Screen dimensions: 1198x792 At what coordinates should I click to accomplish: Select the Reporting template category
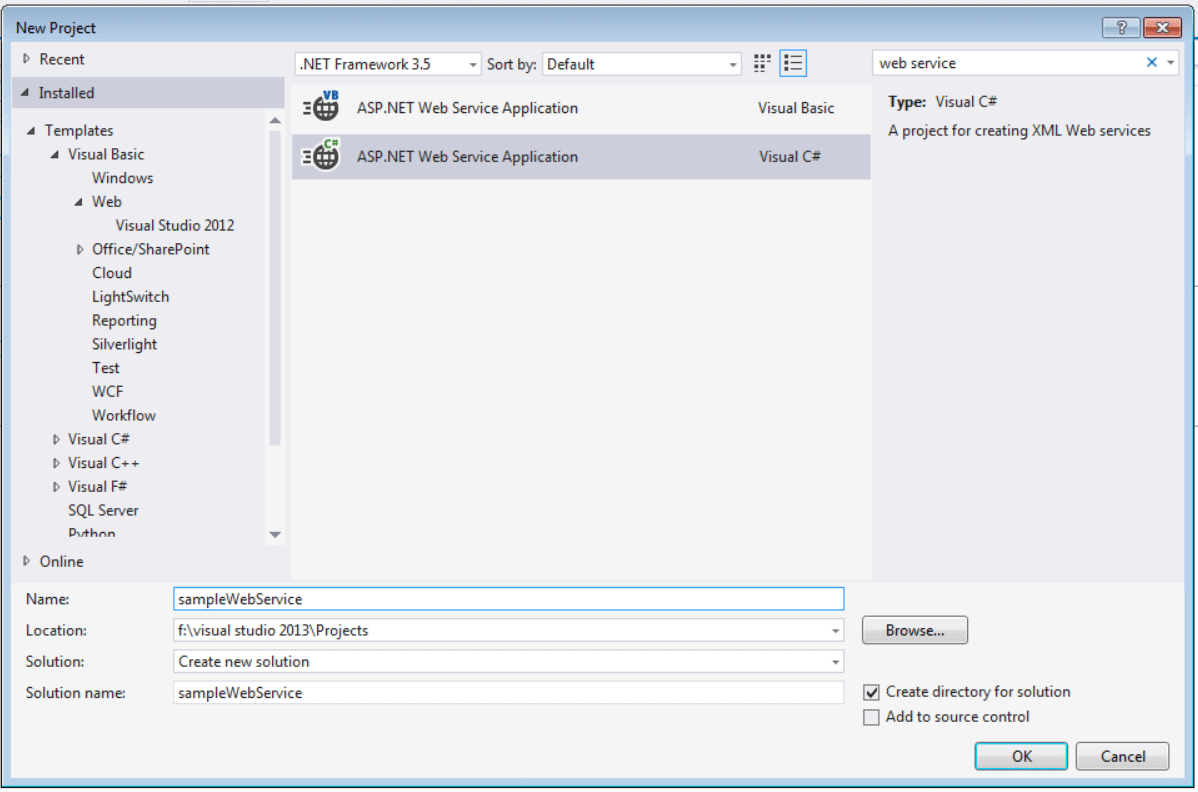coord(125,321)
